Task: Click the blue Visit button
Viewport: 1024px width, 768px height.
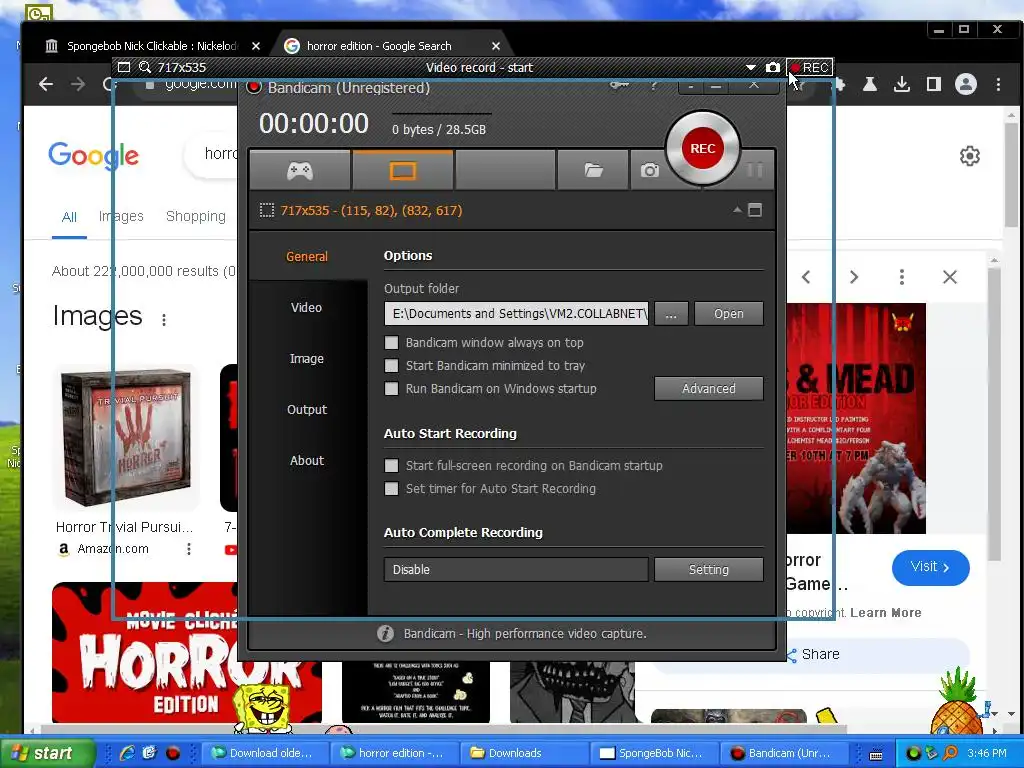Action: pyautogui.click(x=931, y=567)
